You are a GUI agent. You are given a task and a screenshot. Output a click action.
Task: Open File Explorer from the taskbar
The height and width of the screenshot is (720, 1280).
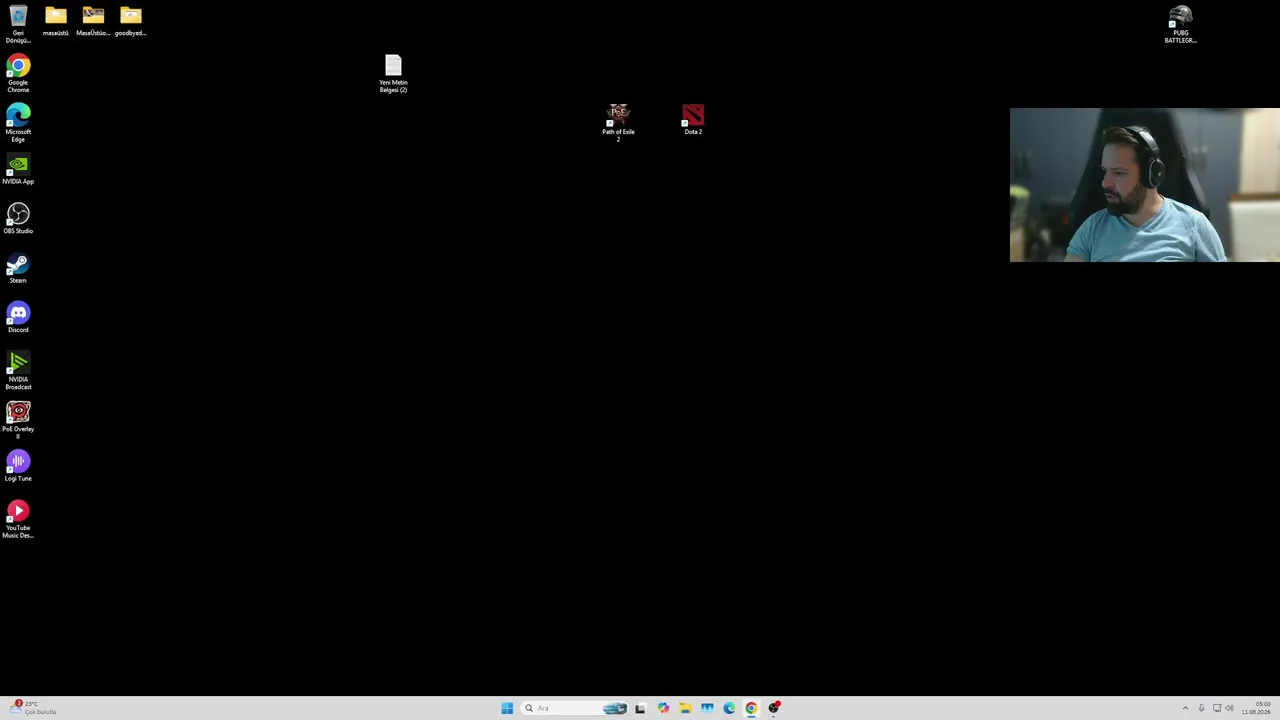point(685,708)
